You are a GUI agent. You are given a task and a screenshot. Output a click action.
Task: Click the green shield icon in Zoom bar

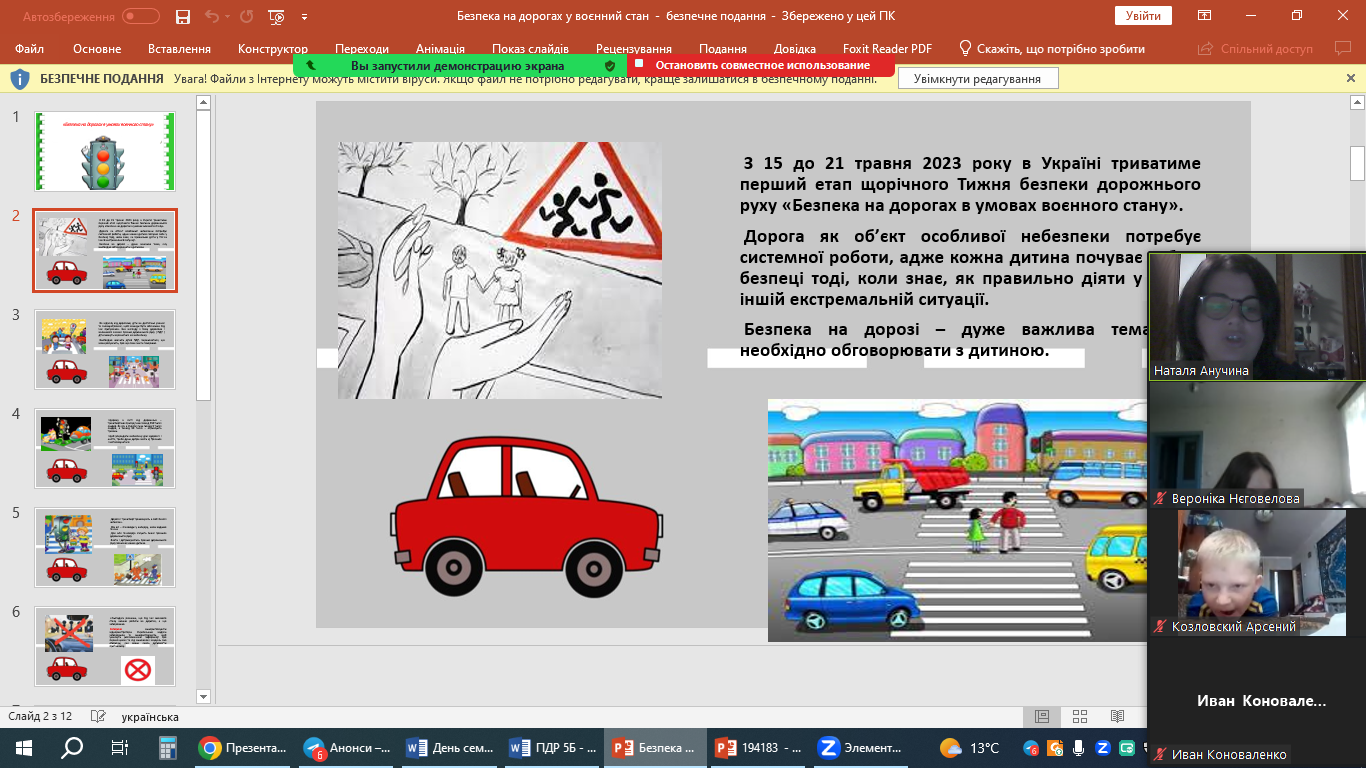coord(610,65)
